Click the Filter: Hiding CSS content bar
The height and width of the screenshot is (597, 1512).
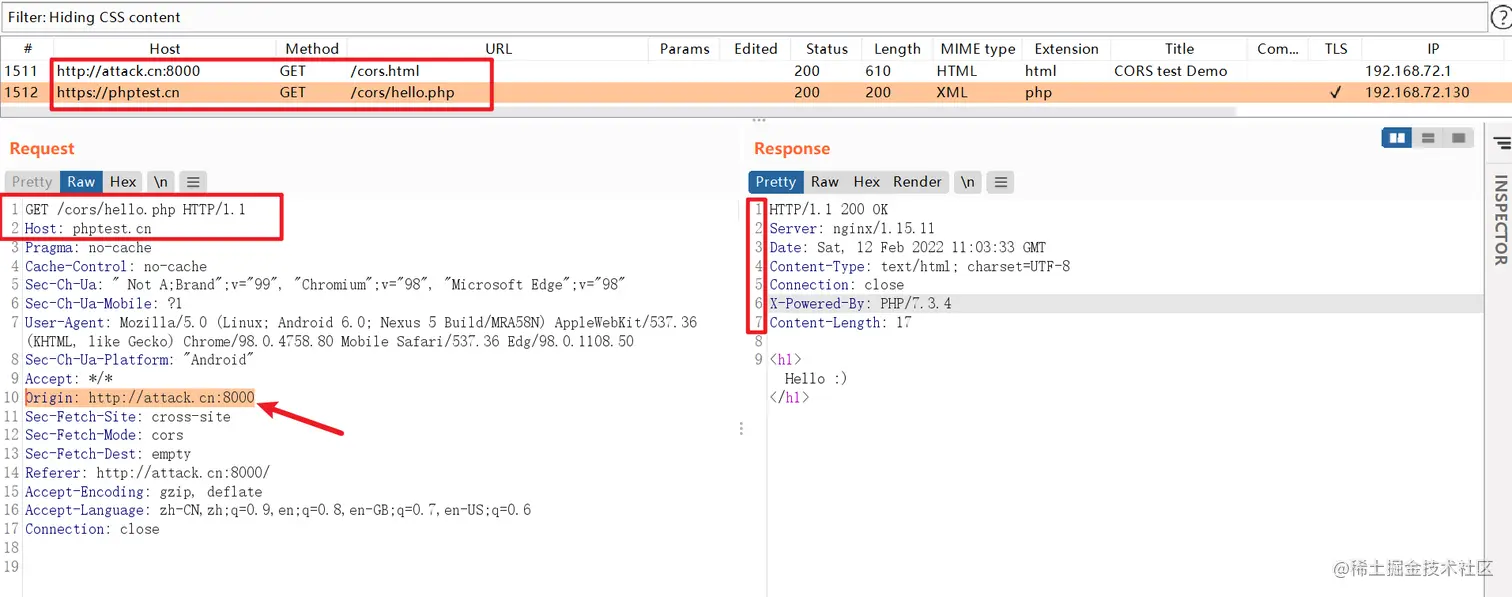pos(744,17)
